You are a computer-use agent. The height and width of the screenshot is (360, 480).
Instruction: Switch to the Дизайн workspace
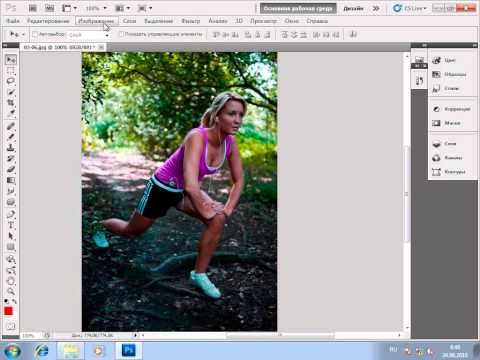353,9
